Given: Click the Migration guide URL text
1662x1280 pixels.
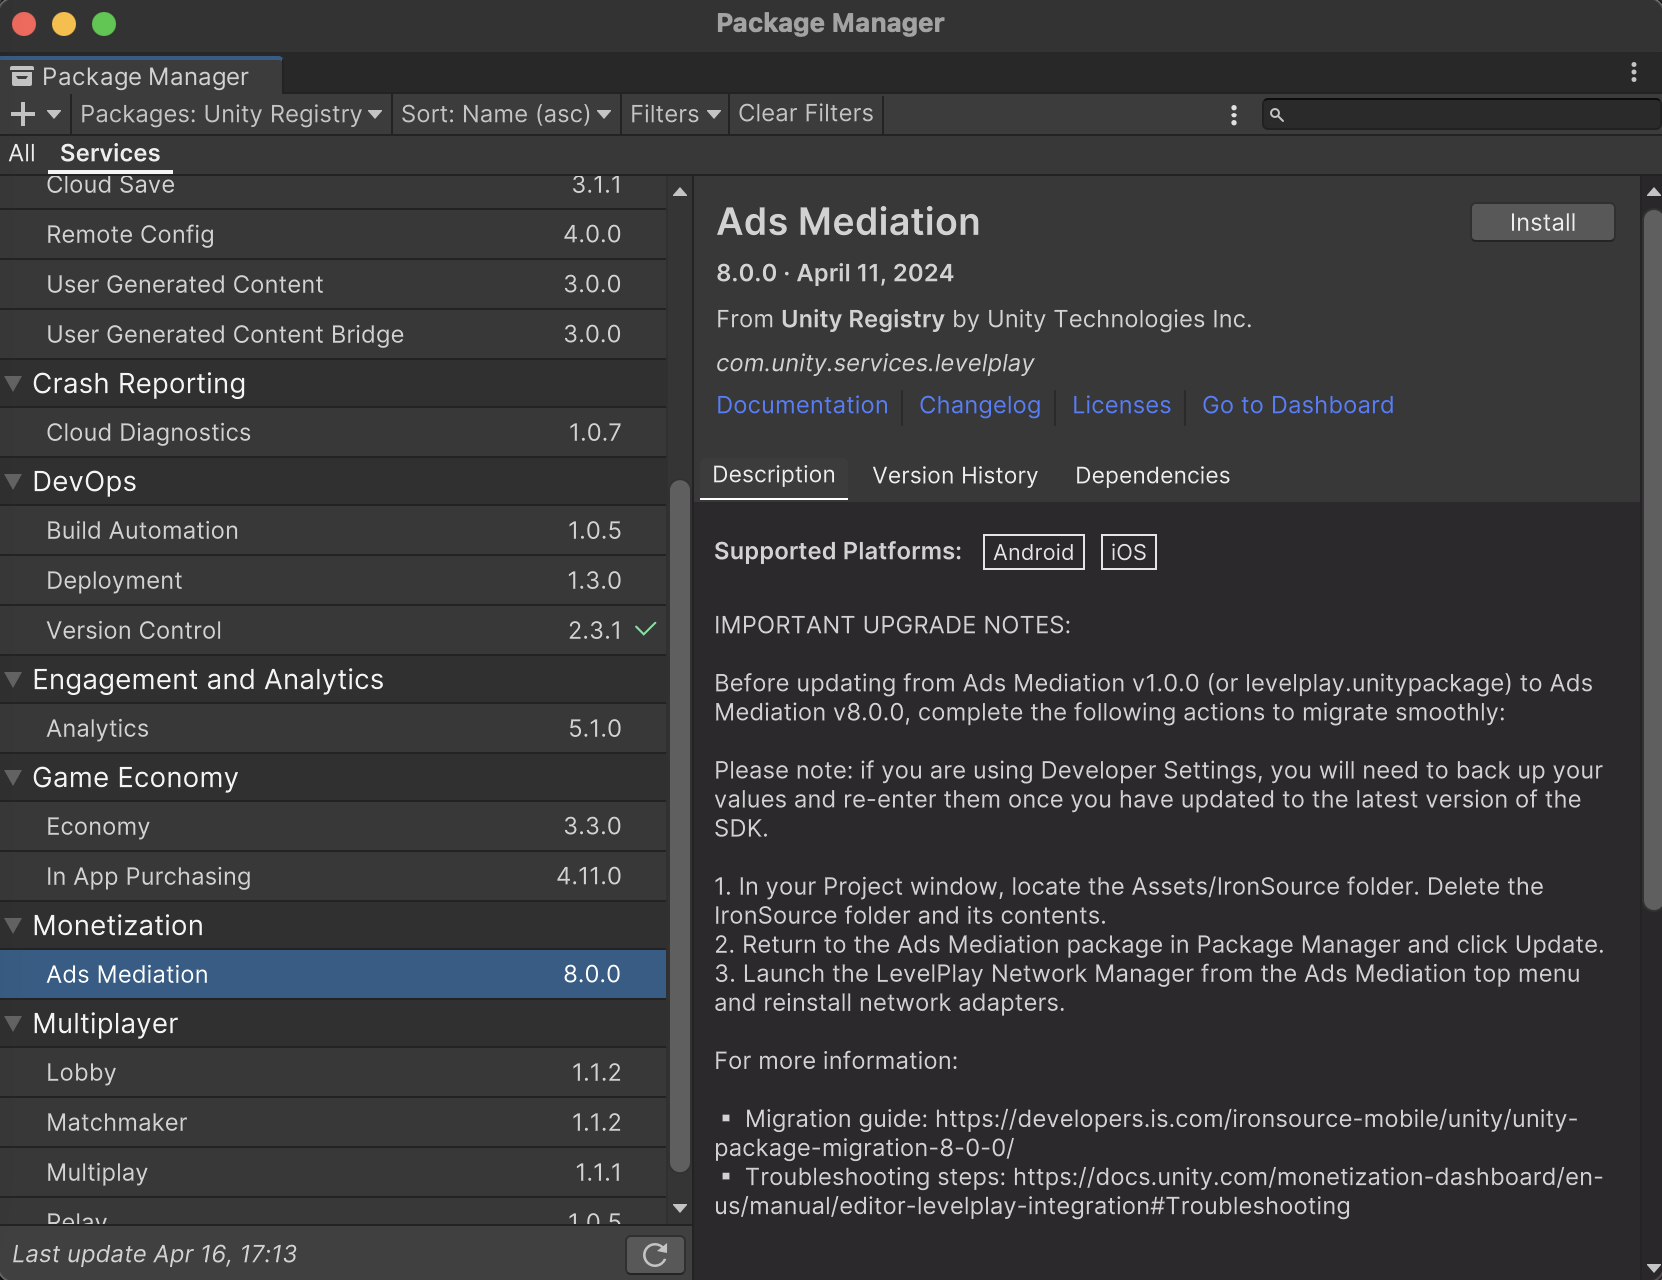Looking at the screenshot, I should coord(1146,1133).
